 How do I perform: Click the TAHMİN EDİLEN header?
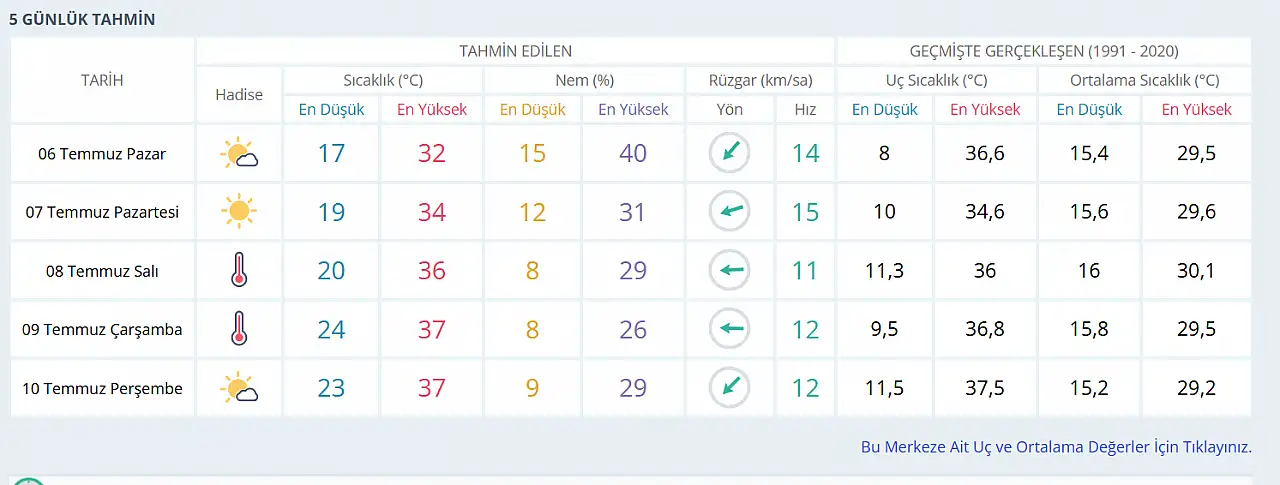[515, 51]
